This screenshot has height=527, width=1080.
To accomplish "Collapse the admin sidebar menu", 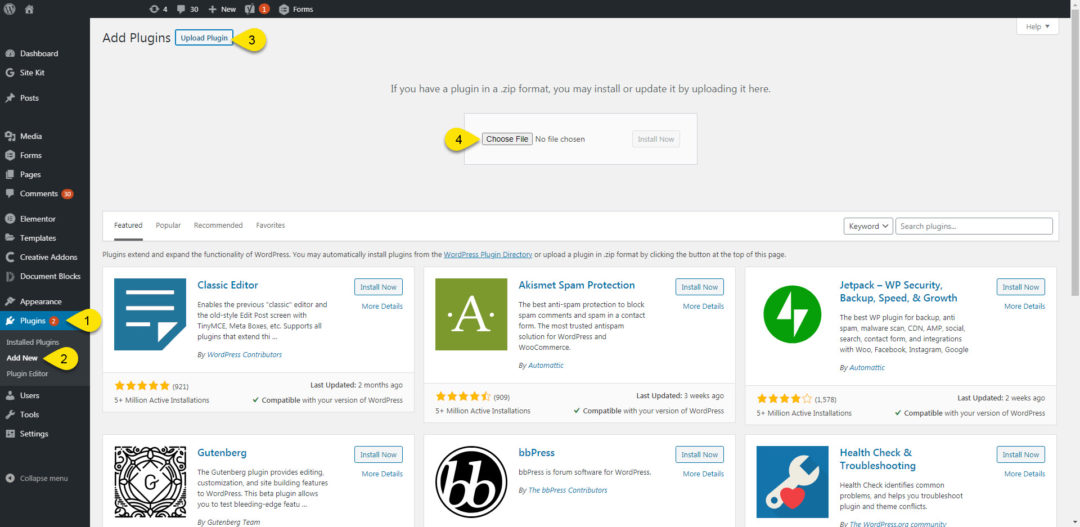I will (x=37, y=478).
